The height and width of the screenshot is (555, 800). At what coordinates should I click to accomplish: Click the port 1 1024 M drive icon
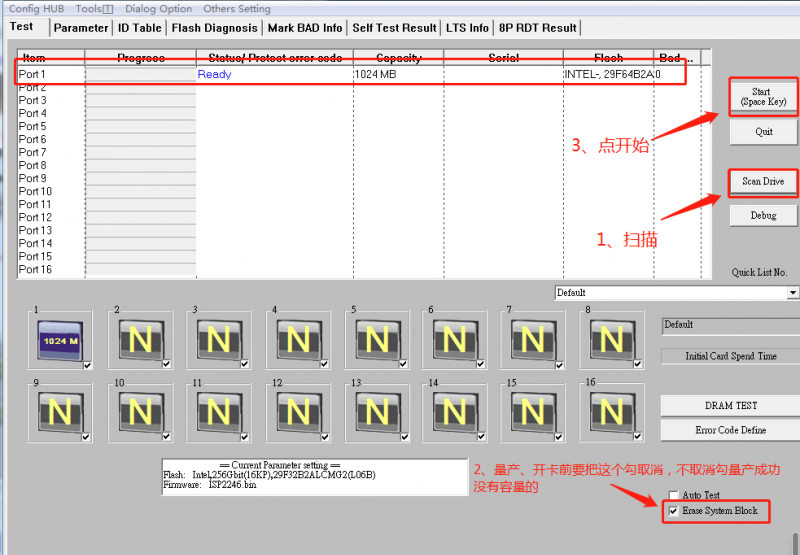[60, 340]
